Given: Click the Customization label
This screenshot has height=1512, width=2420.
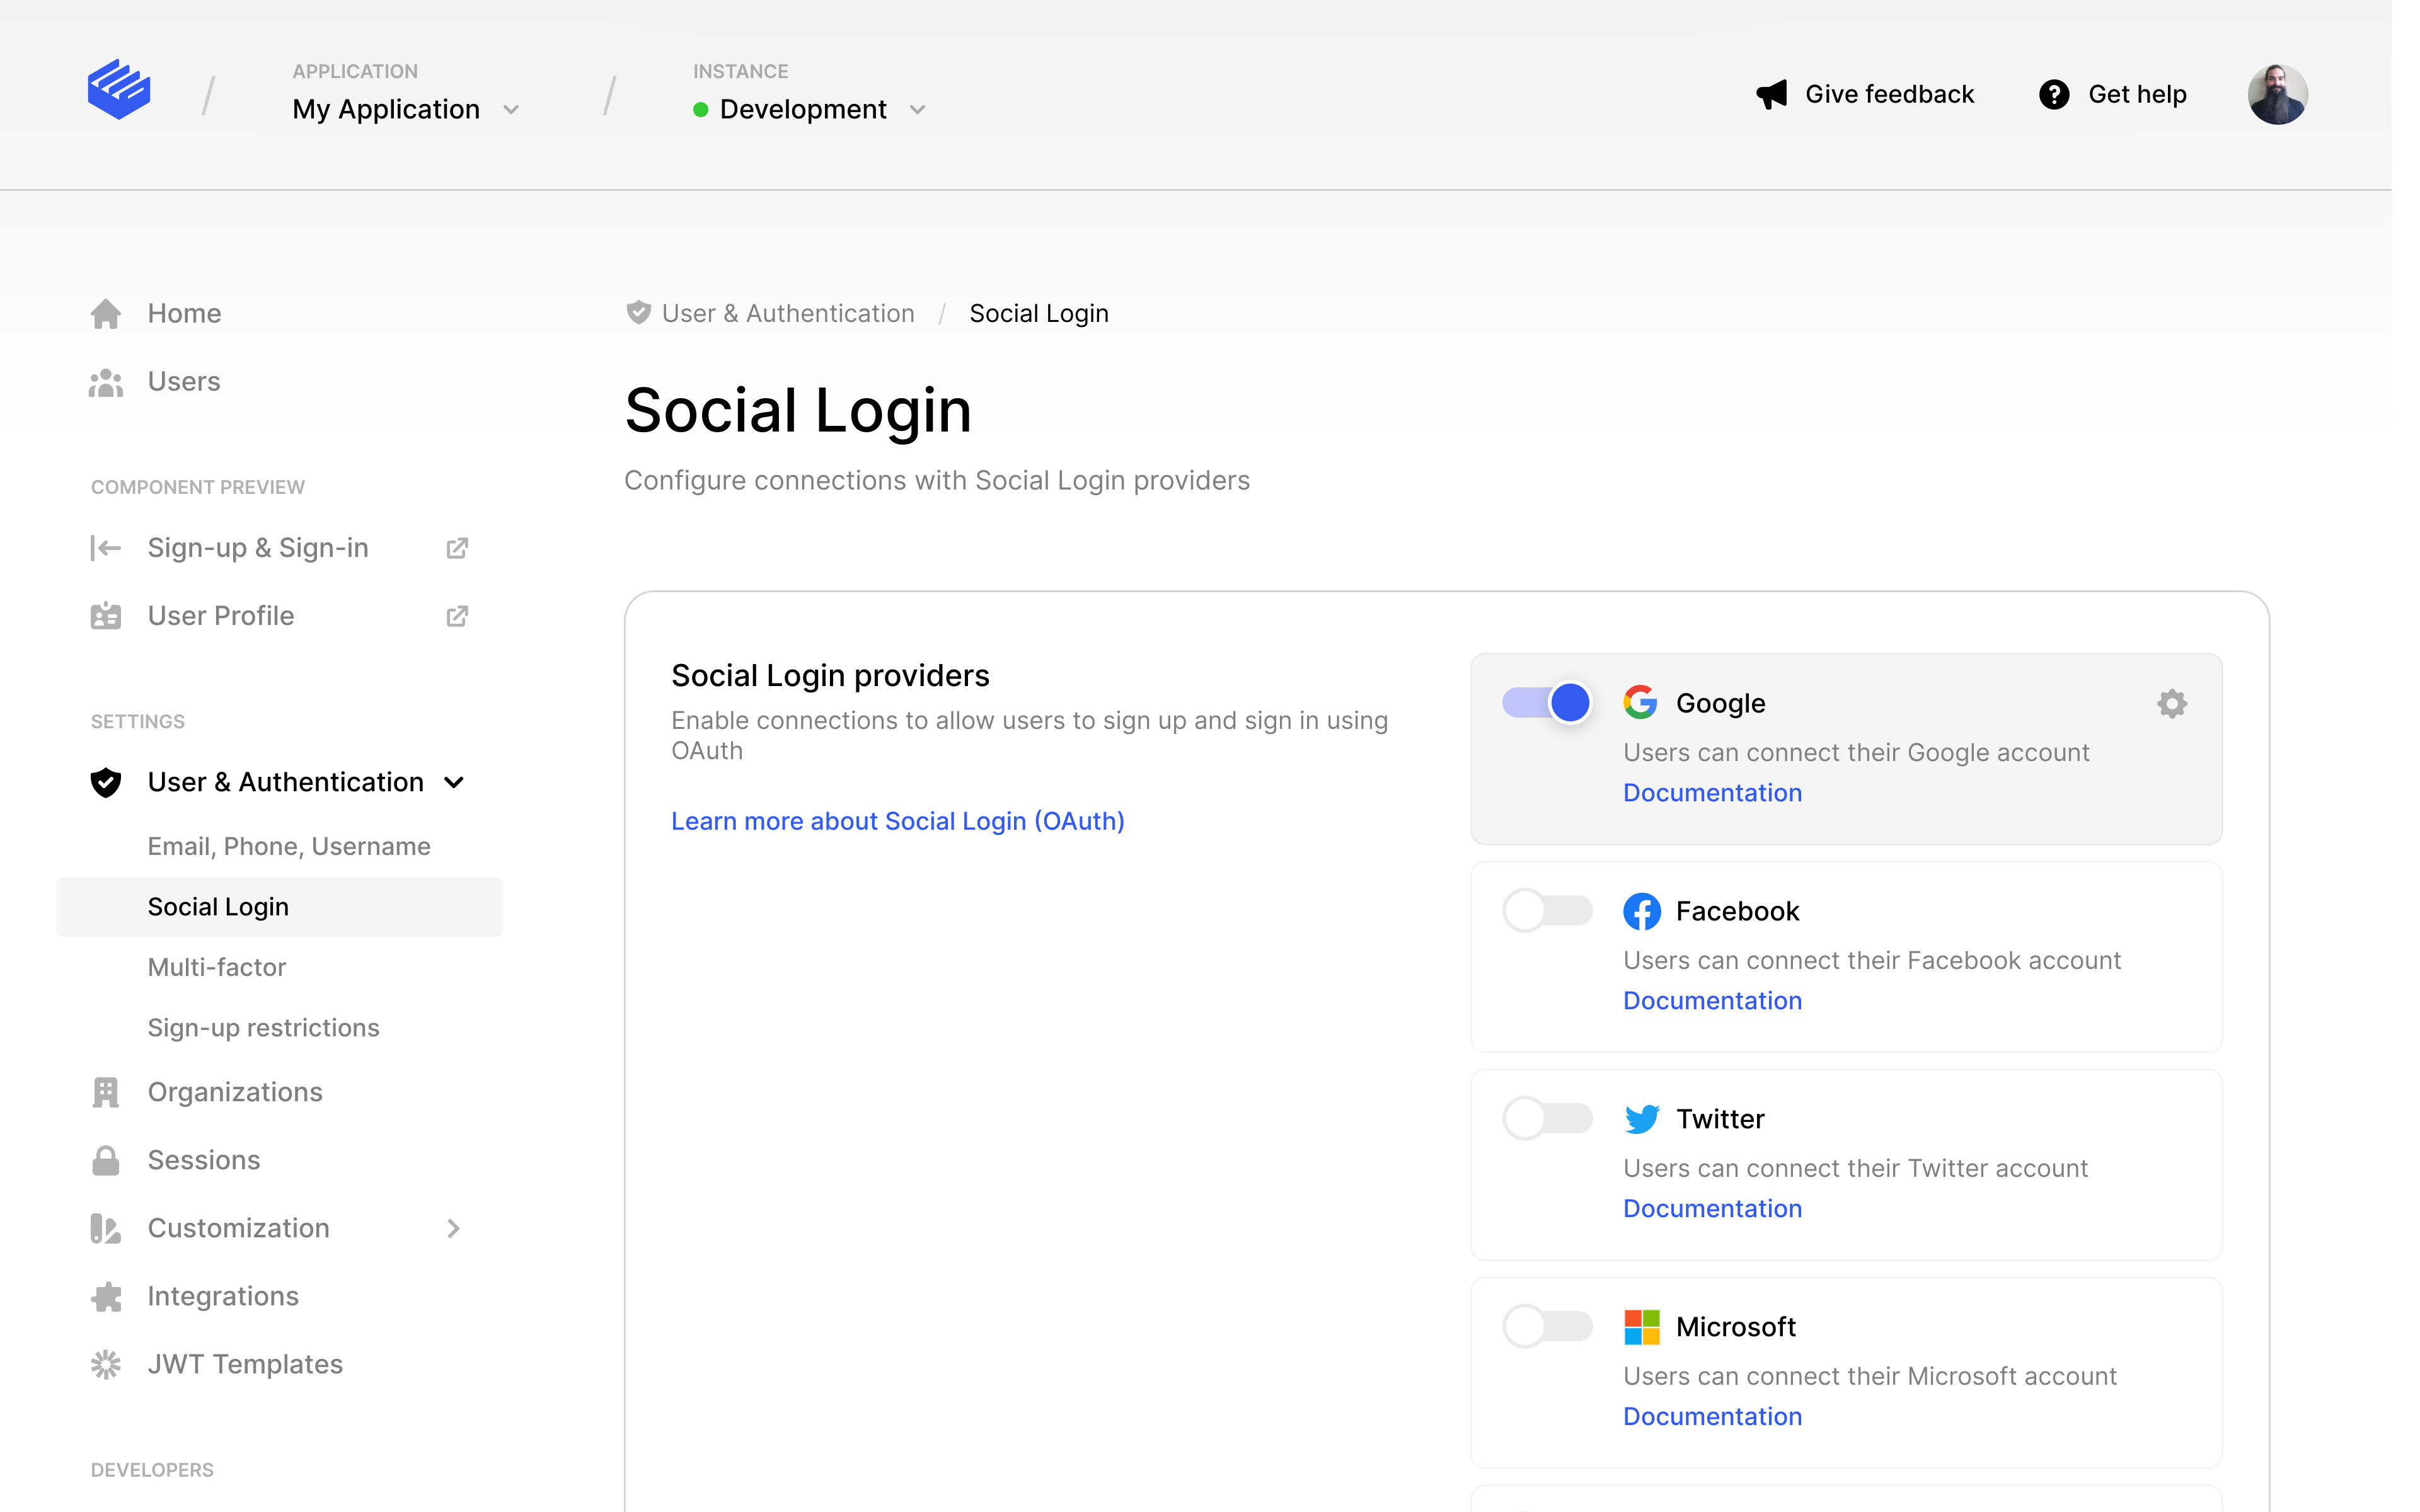Looking at the screenshot, I should coord(238,1228).
